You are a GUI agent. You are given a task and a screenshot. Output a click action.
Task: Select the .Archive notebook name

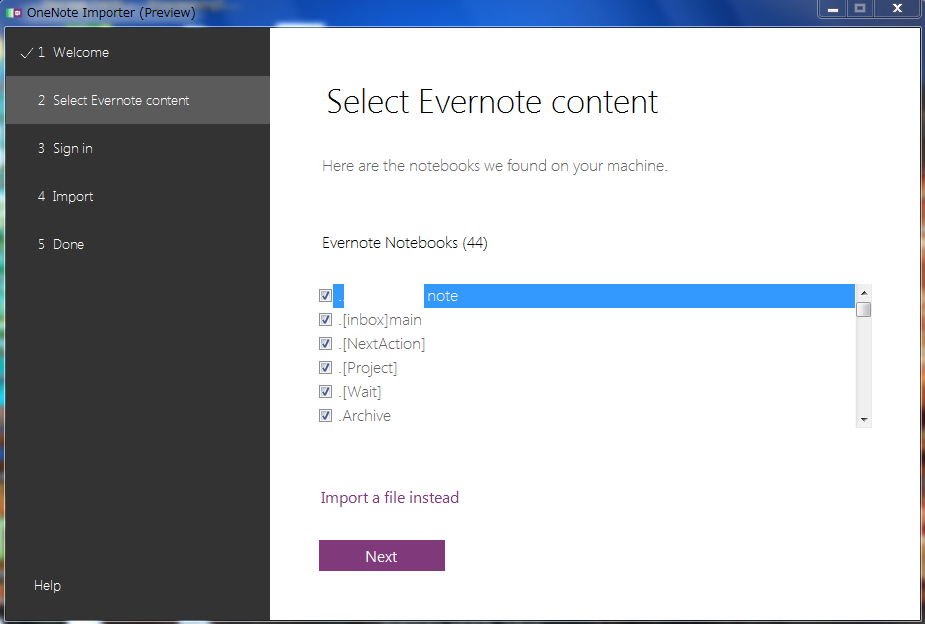point(365,415)
